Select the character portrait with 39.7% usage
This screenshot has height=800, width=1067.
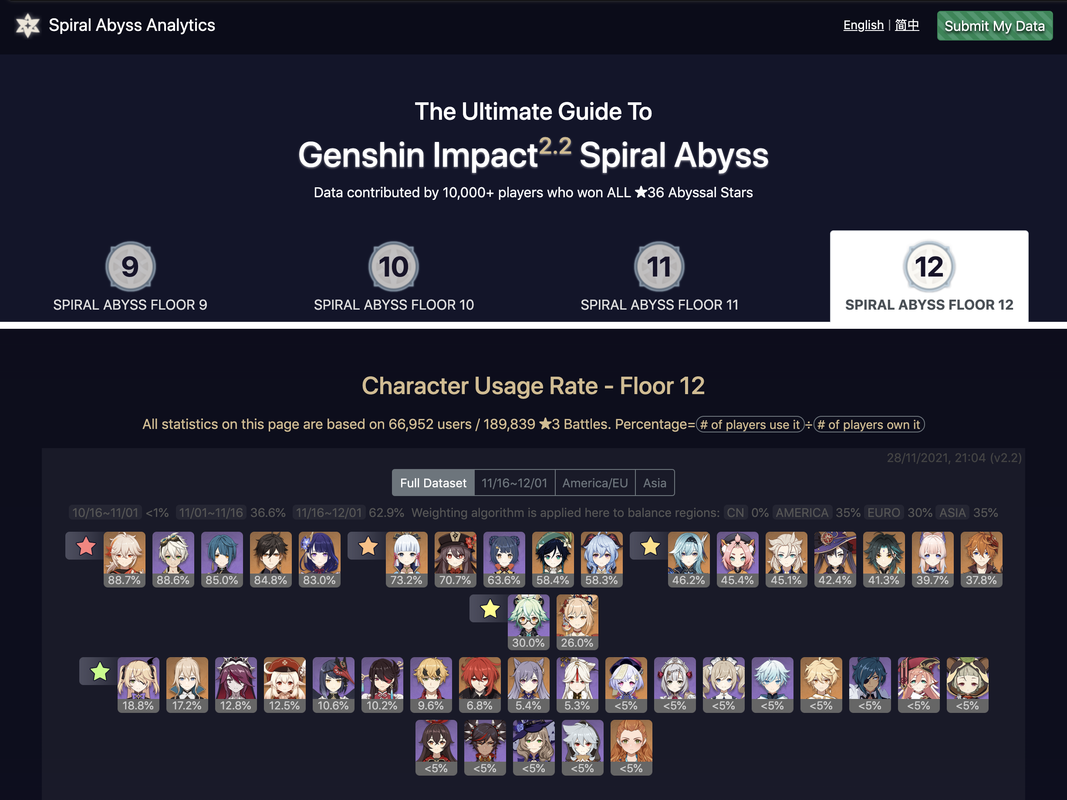click(933, 559)
